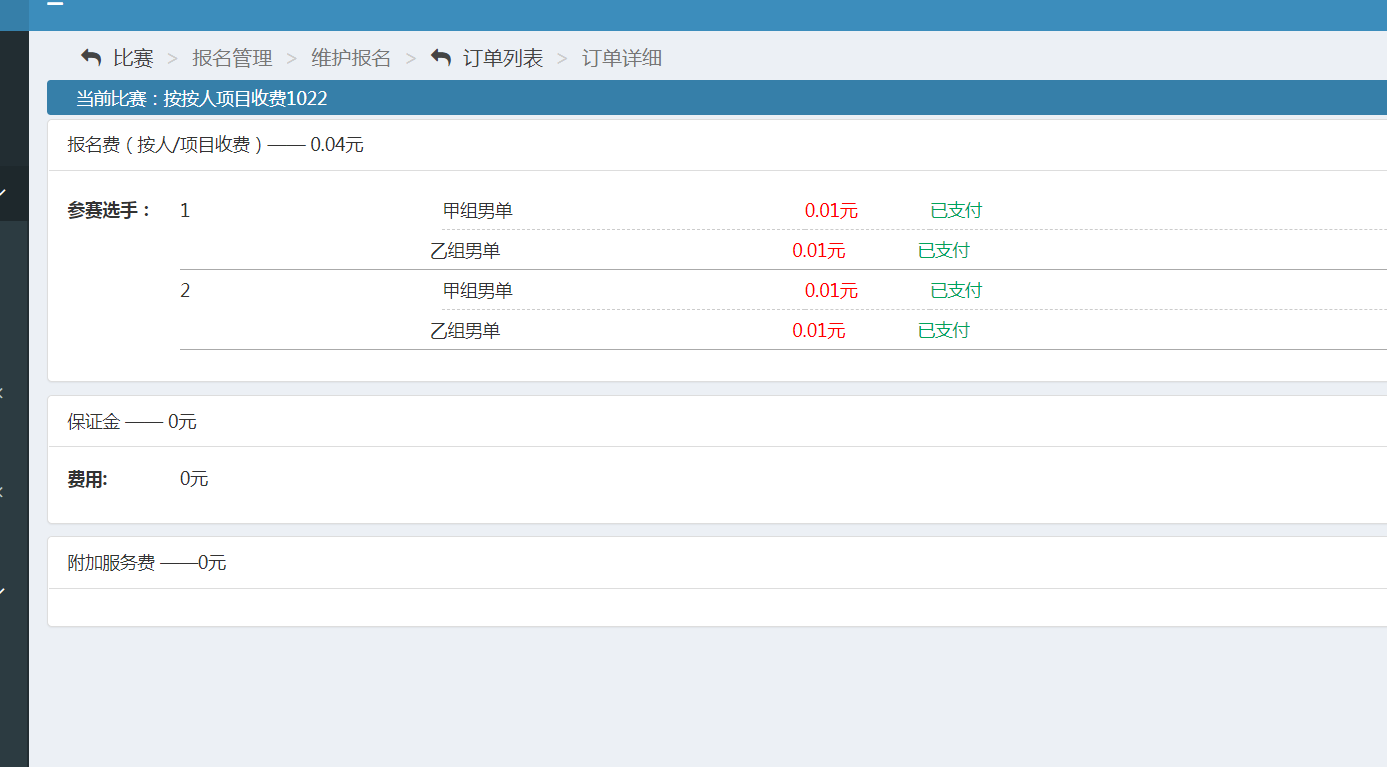
Task: Click 已支付 status for player 2's 甲组男单
Action: [x=956, y=290]
